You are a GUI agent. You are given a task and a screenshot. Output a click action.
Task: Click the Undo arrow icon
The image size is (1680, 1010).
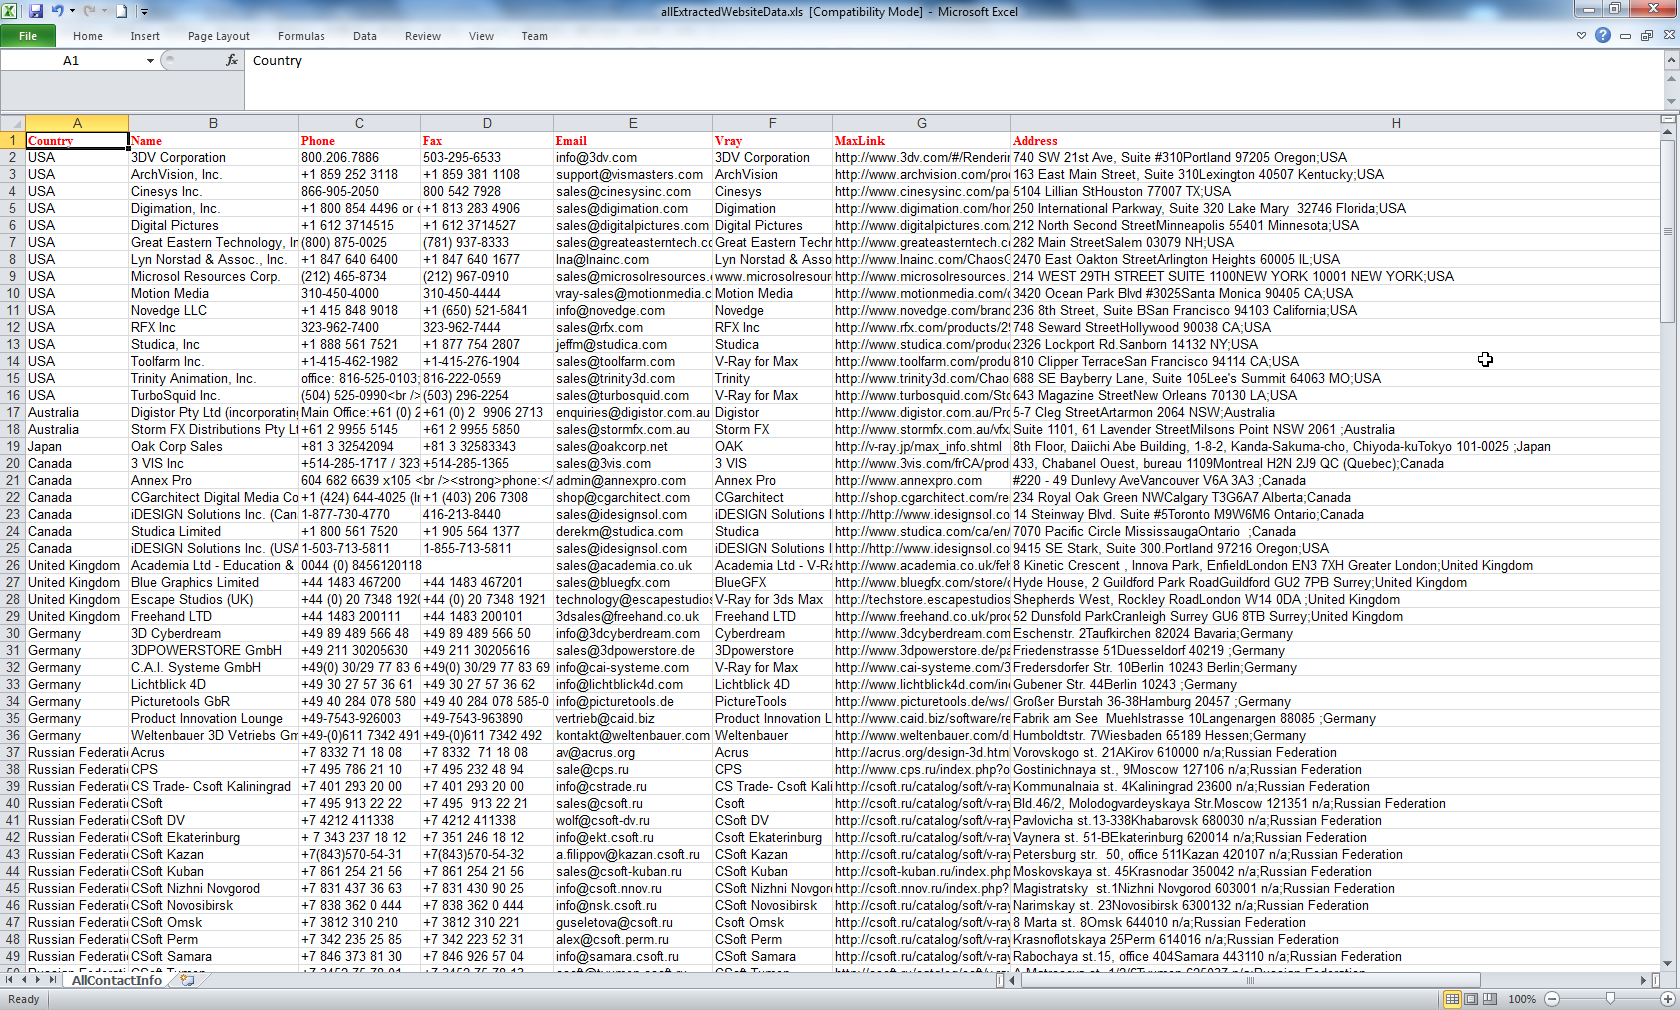click(x=57, y=11)
